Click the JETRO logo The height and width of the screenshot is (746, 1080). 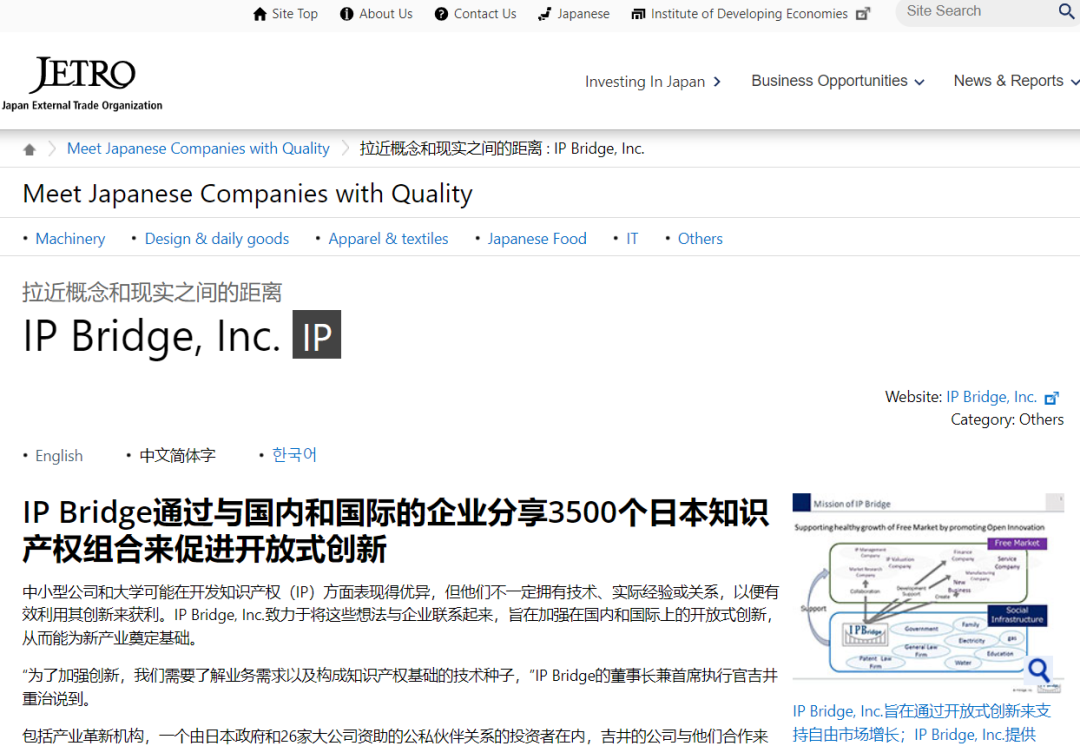pos(82,84)
